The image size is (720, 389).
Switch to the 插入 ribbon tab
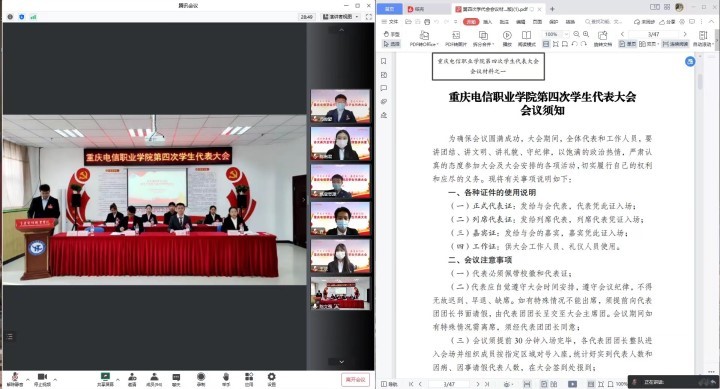(488, 22)
